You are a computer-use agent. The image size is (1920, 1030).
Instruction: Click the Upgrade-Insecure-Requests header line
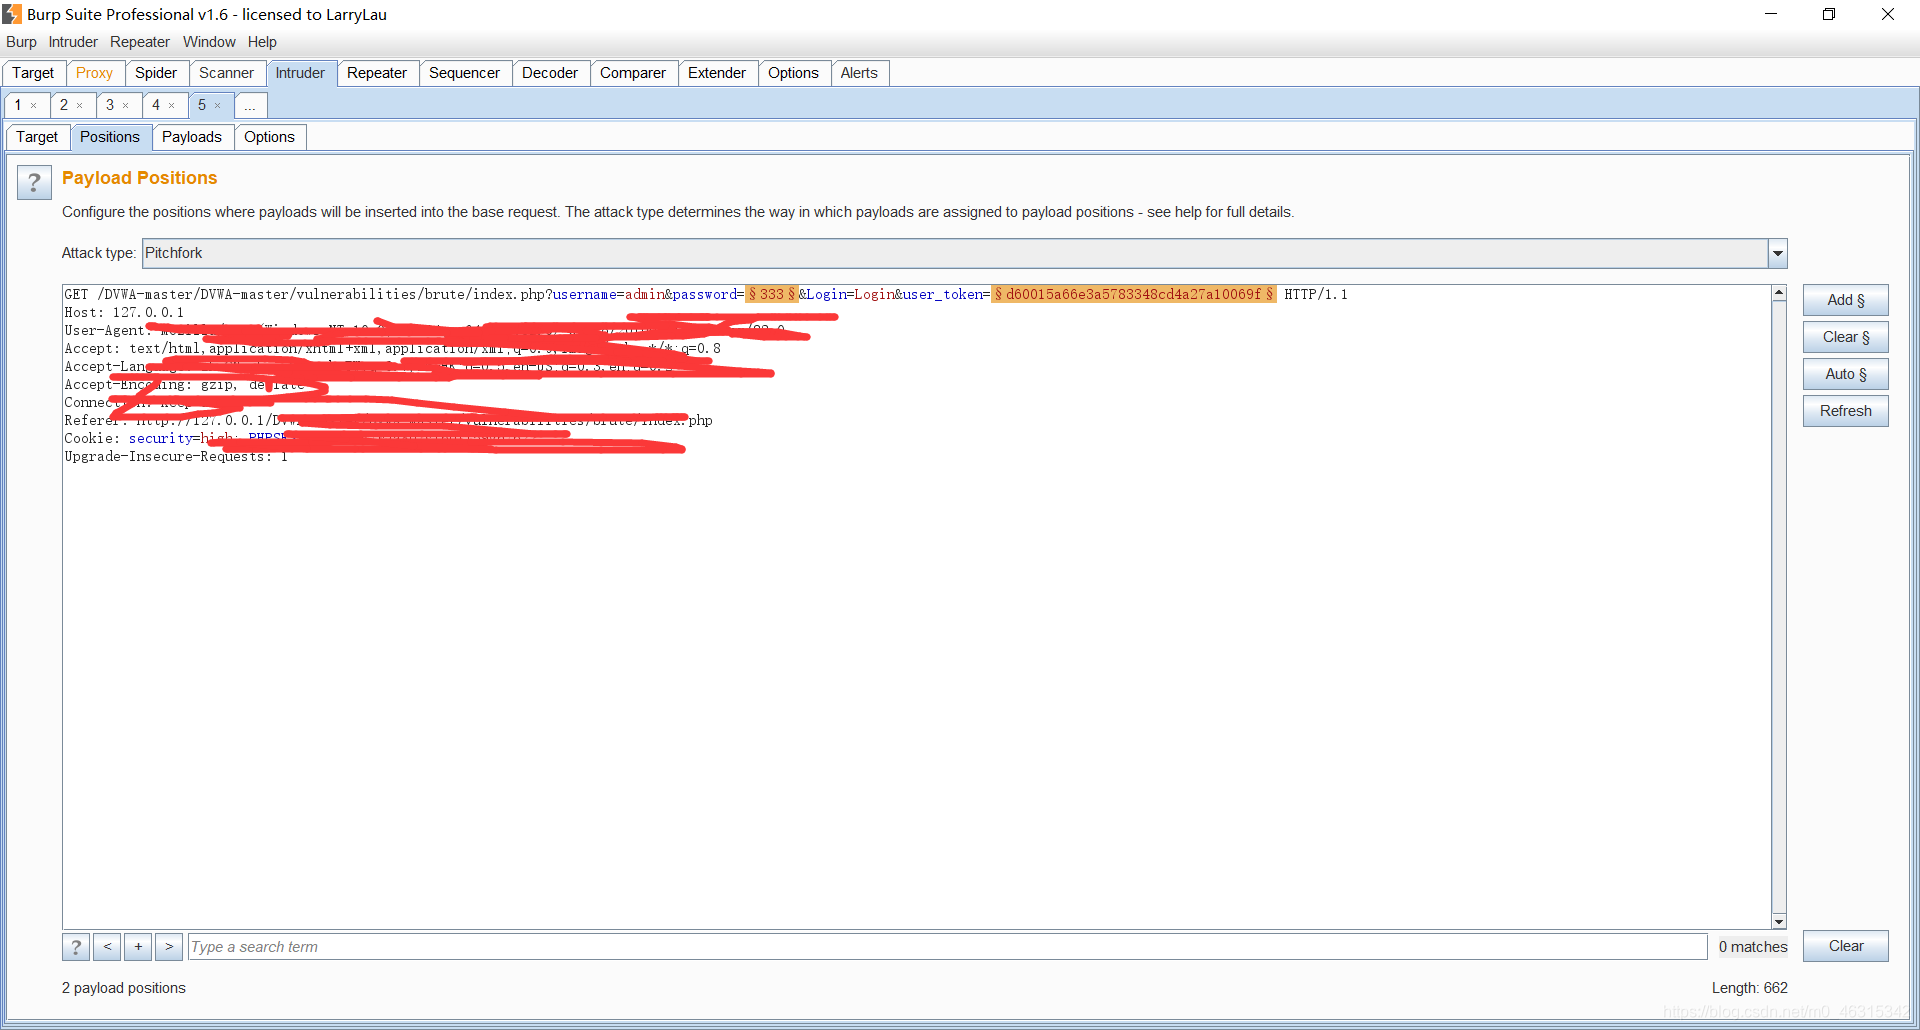(176, 456)
